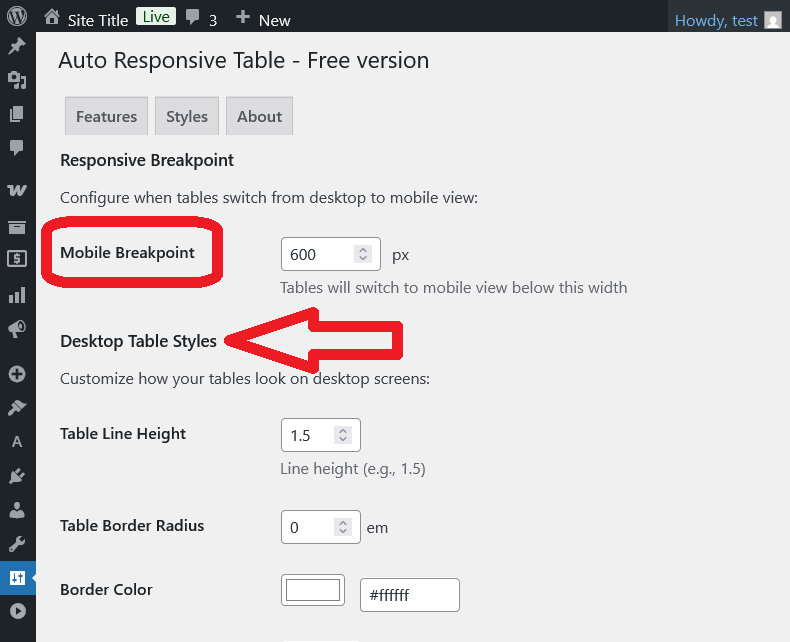Open Posts via the pushpin sidebar icon
This screenshot has width=790, height=642.
(17, 46)
